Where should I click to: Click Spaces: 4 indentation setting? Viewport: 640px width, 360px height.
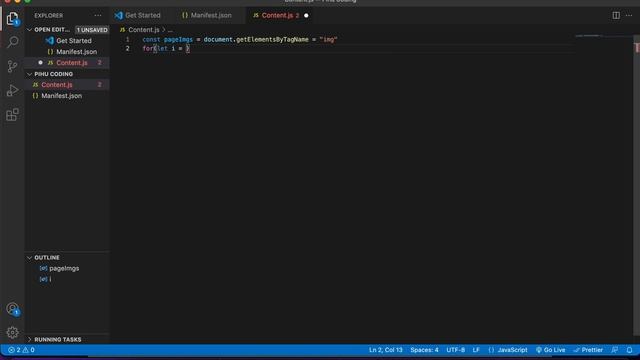point(424,350)
